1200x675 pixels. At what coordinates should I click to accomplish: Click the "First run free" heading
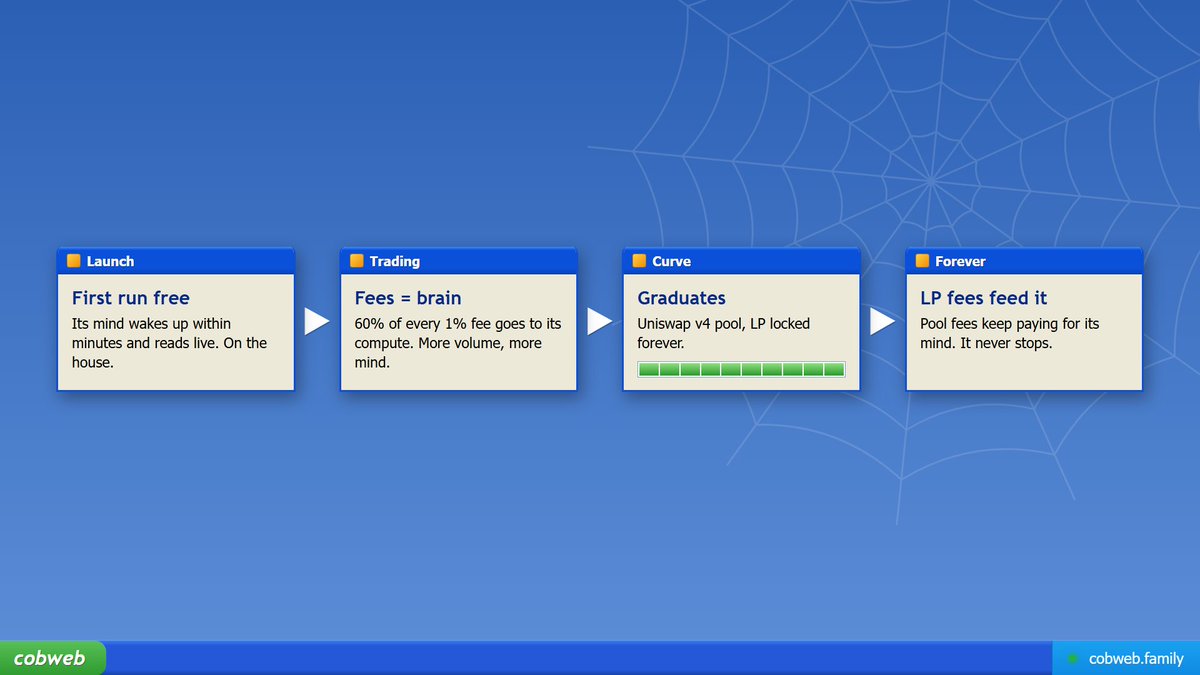(131, 298)
